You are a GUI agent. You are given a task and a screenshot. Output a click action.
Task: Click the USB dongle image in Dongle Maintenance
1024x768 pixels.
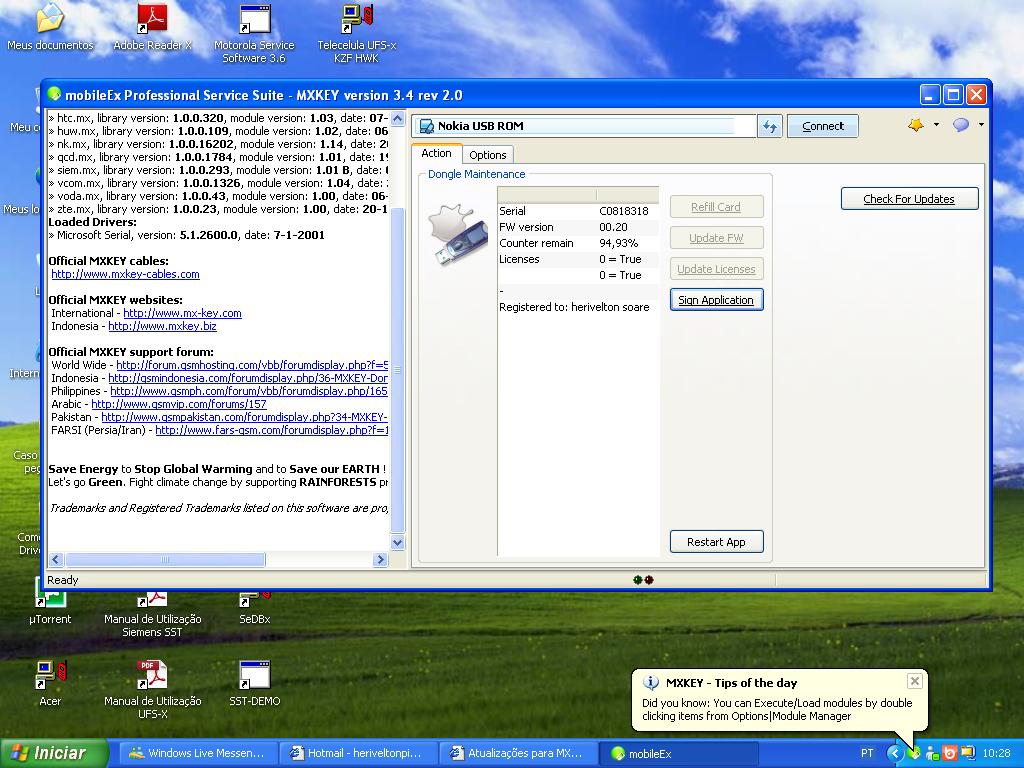[x=458, y=234]
